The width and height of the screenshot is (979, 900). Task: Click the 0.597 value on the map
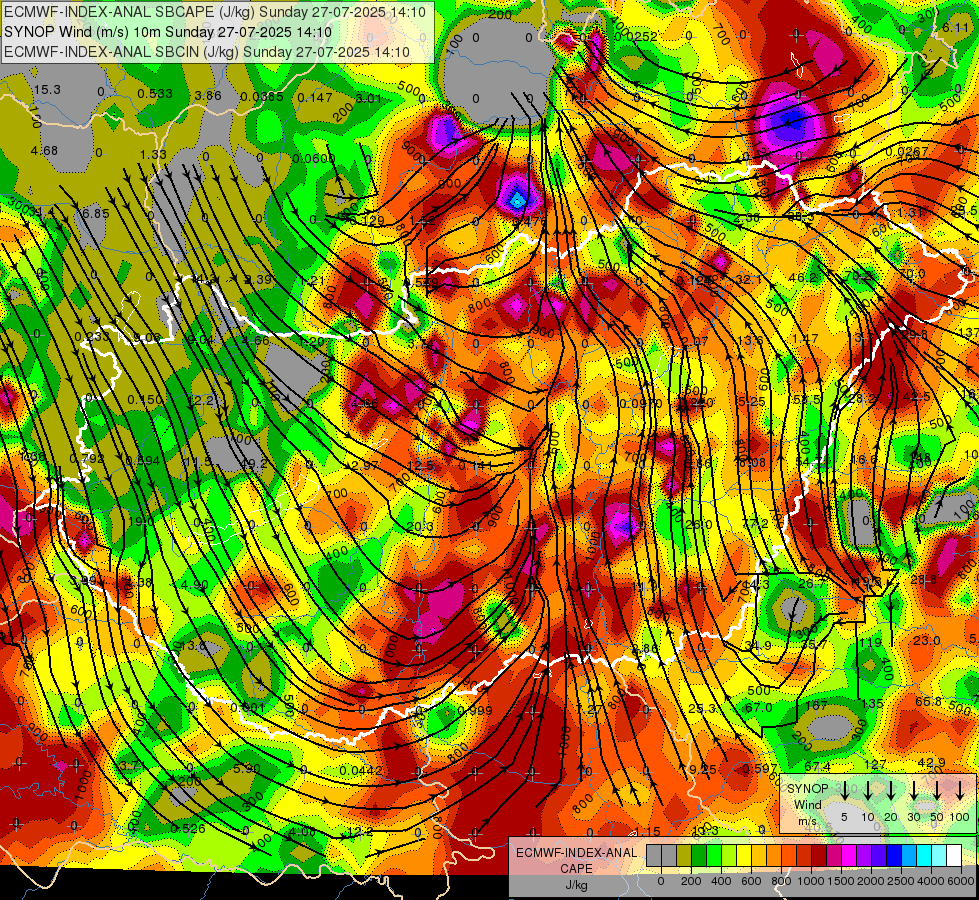759,769
